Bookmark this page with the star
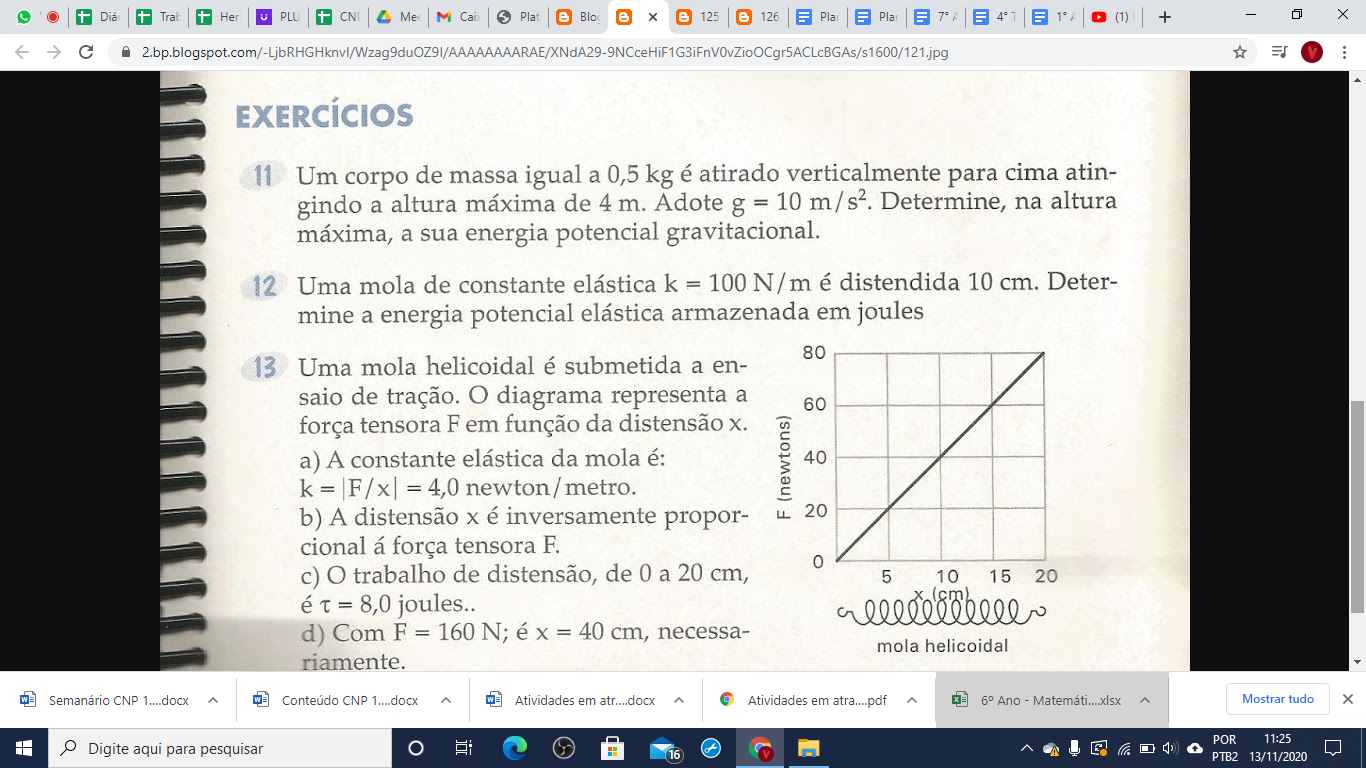1366x768 pixels. pos(1240,52)
